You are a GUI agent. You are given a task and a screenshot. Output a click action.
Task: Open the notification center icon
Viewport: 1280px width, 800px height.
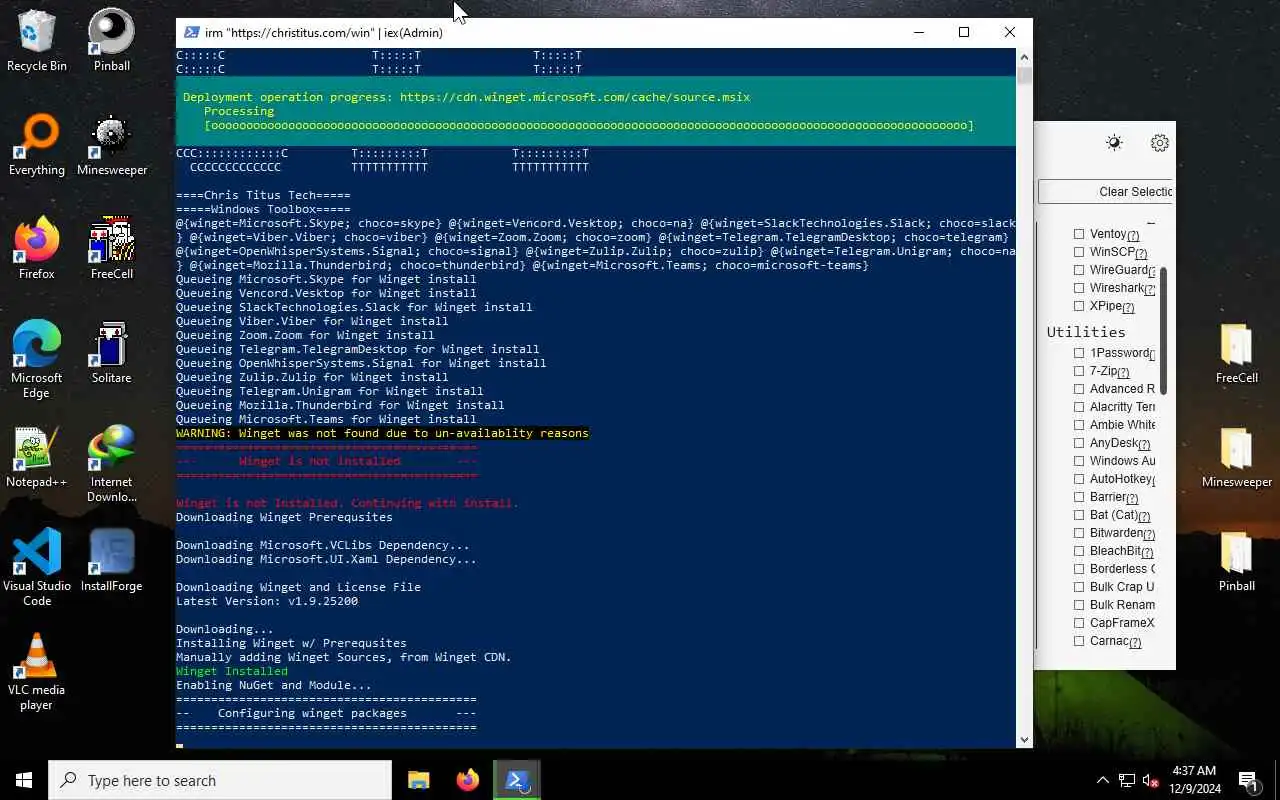[x=1248, y=780]
